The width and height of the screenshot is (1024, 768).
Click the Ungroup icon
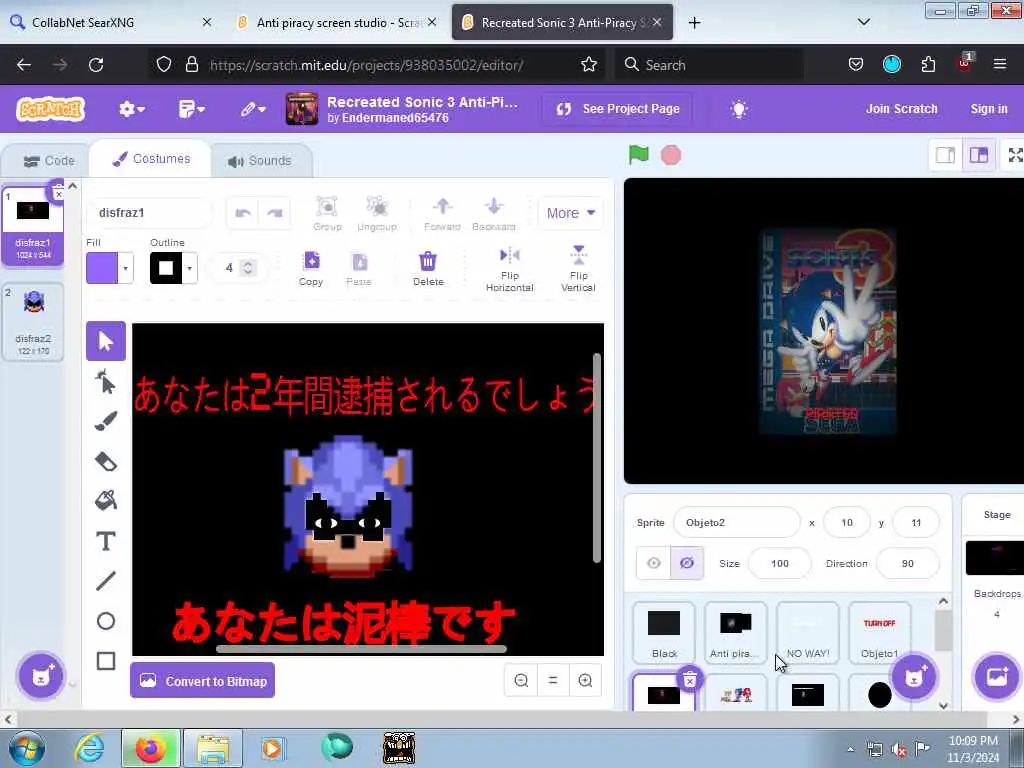click(377, 213)
